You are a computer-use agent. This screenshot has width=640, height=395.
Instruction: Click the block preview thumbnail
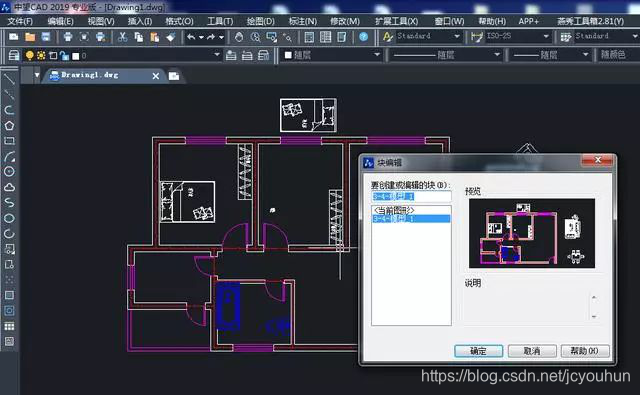pyautogui.click(x=532, y=233)
